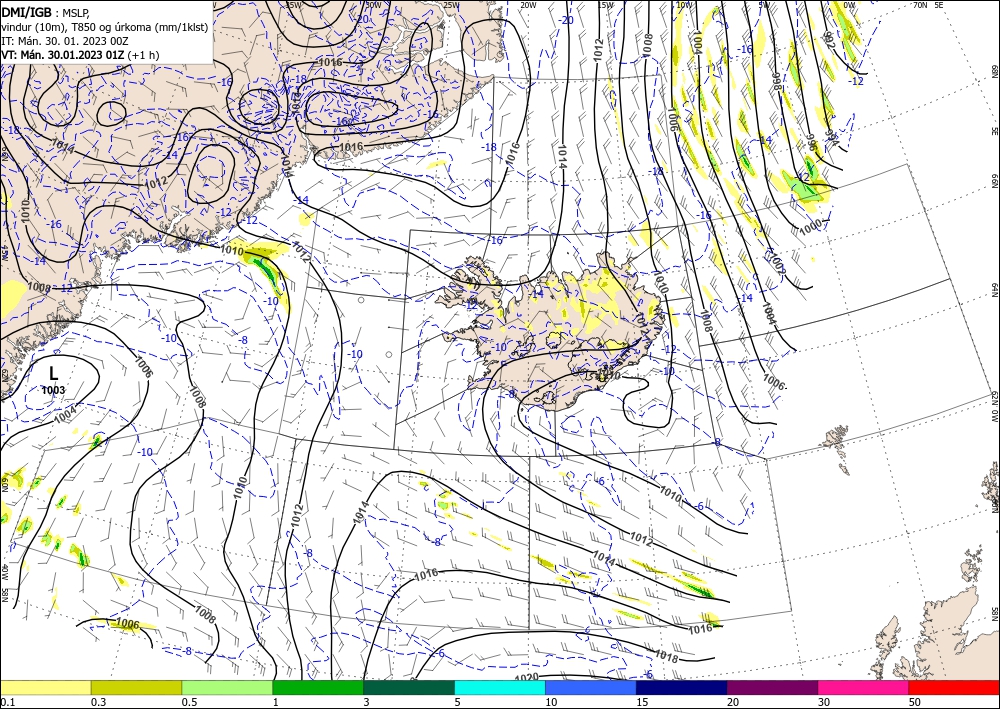1000x709 pixels.
Task: Select the cyan 5–10 mm legend swatch
Action: pyautogui.click(x=500, y=687)
